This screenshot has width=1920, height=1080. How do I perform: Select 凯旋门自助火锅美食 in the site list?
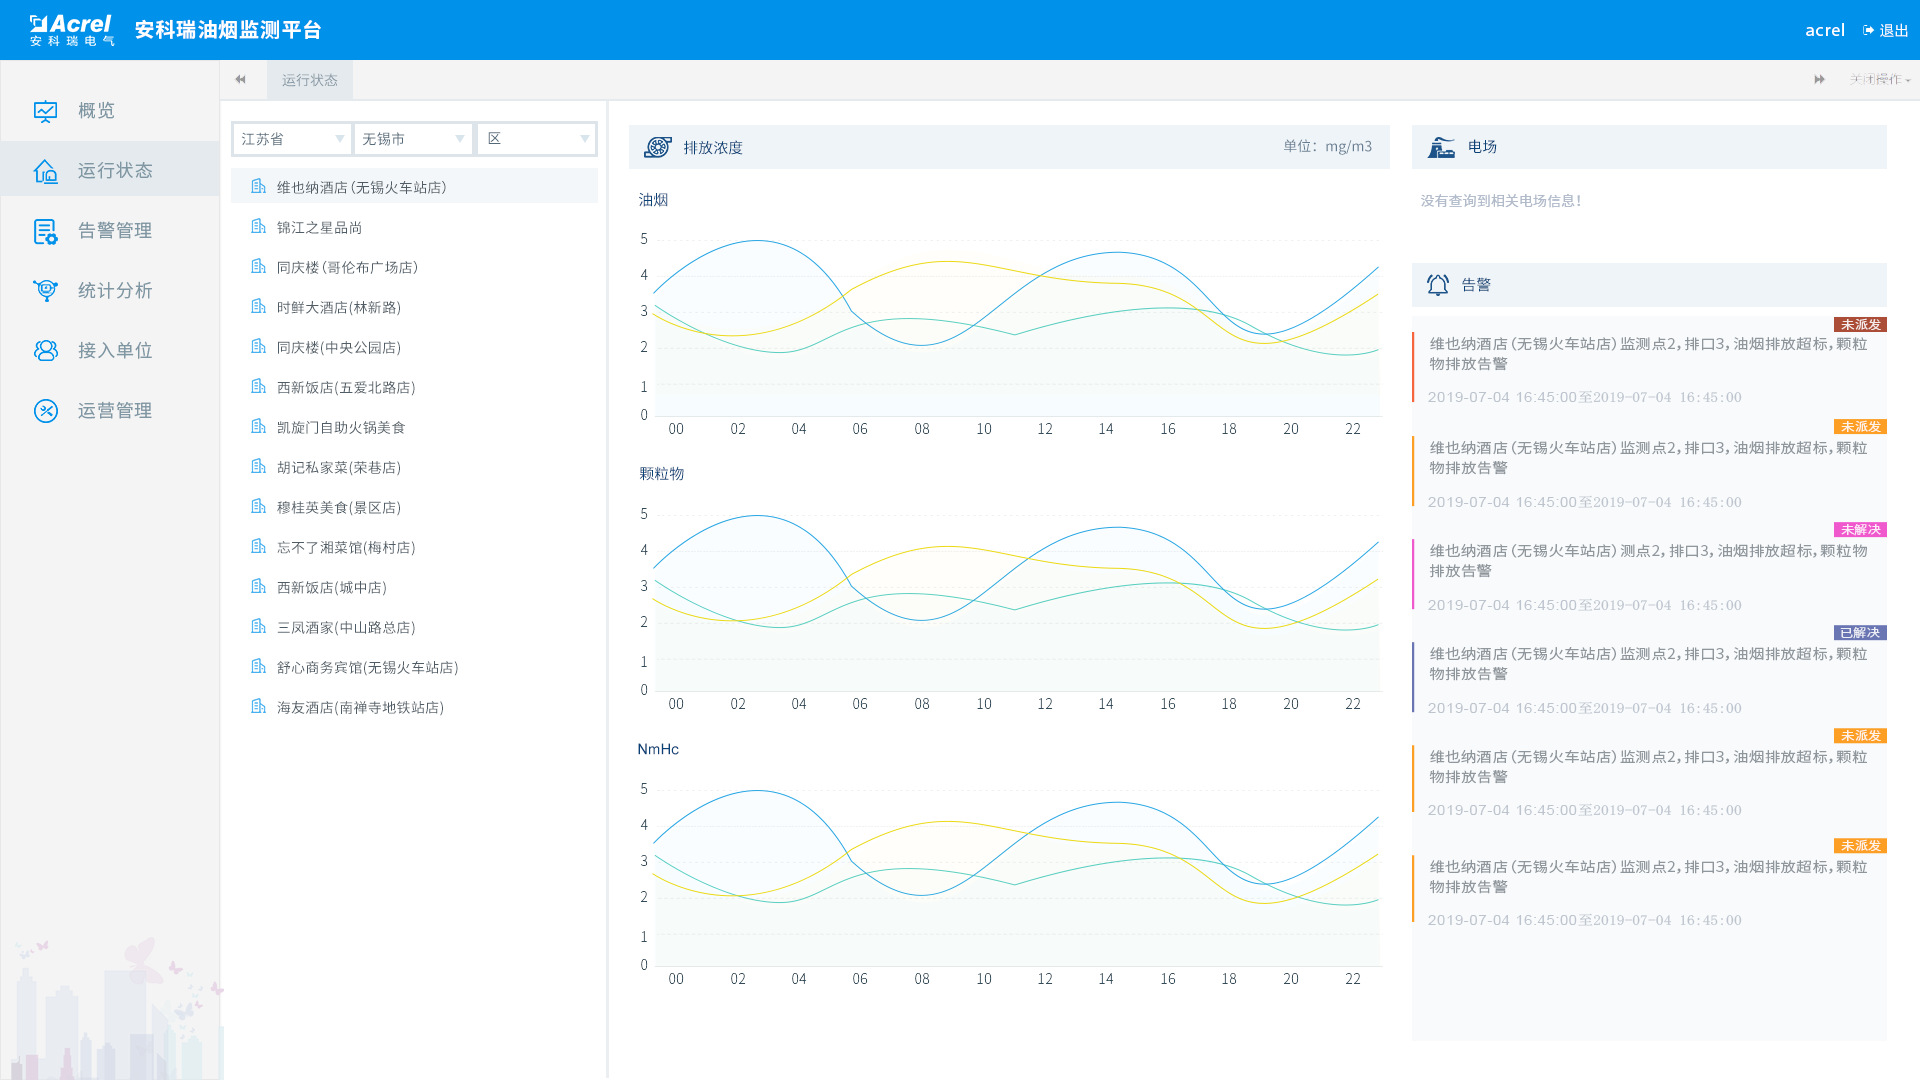click(x=341, y=428)
